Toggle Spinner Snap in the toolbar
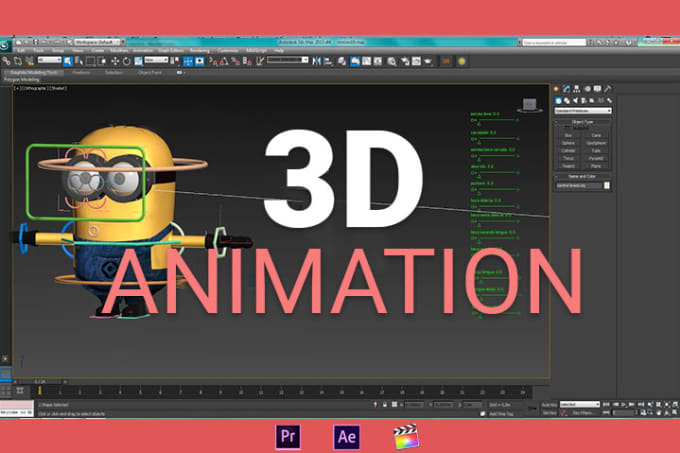680x453 pixels. (247, 62)
